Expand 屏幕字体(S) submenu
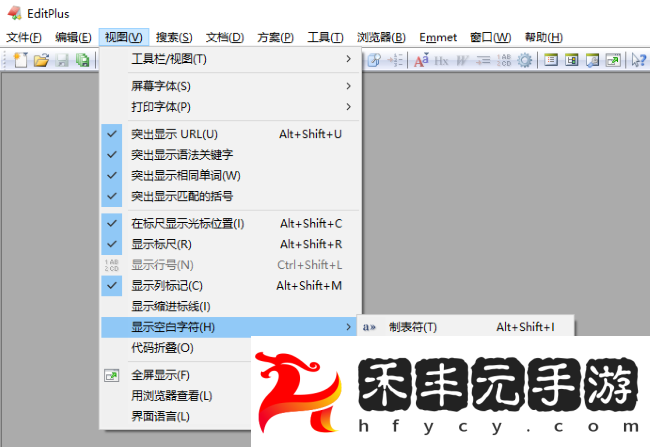 click(x=230, y=86)
